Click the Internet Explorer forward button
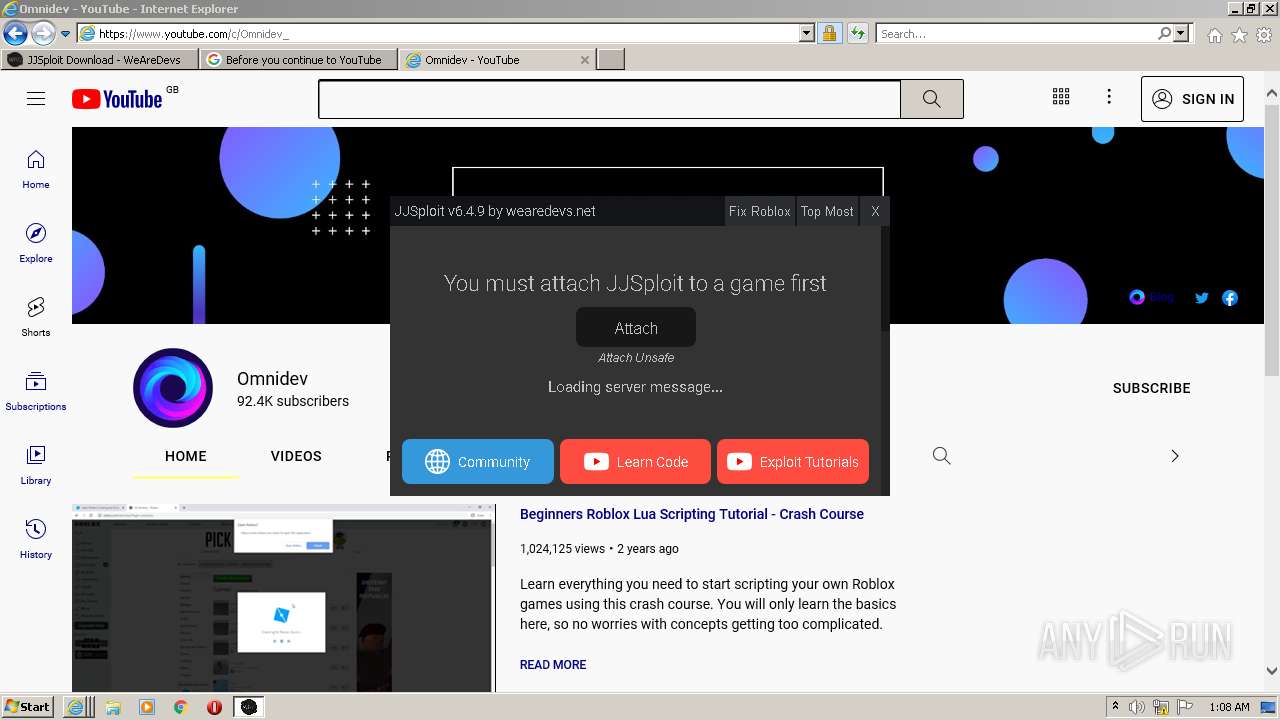 tap(42, 33)
